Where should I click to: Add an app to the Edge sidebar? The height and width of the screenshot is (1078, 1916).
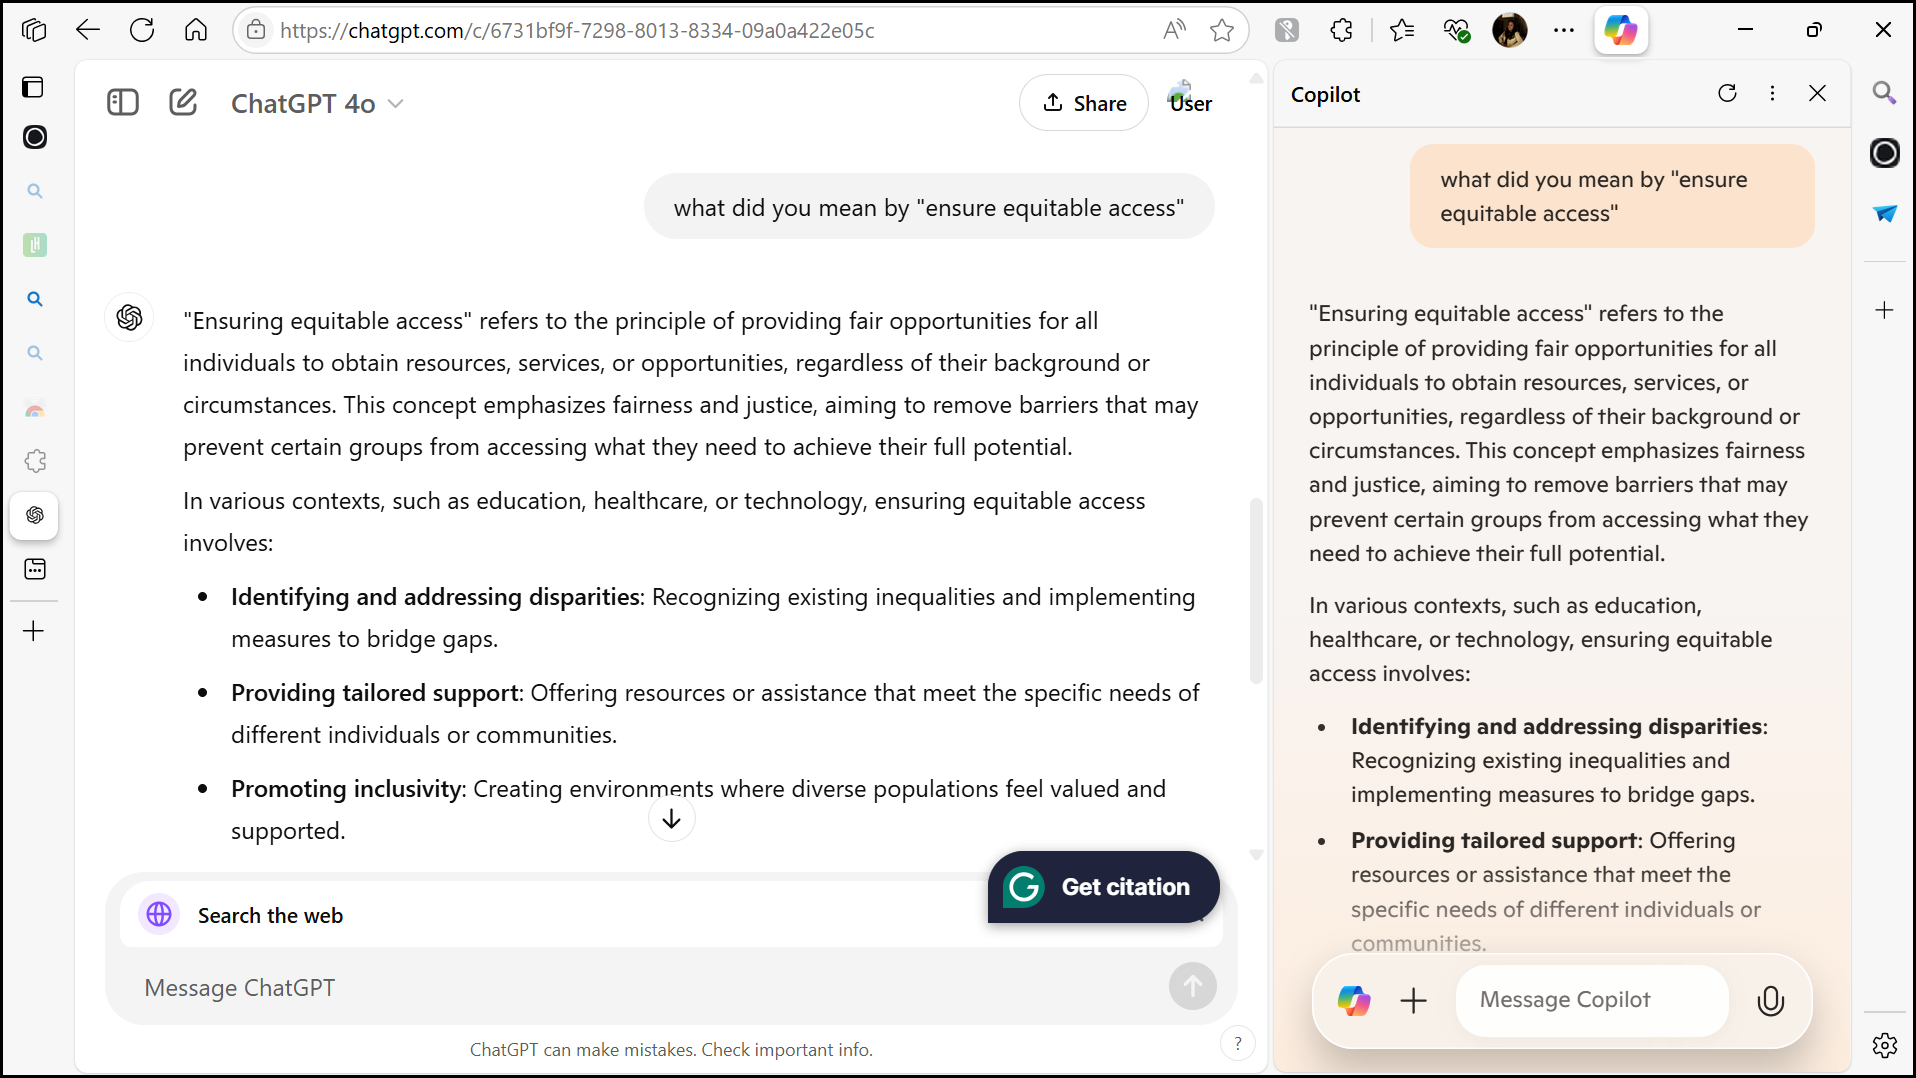pyautogui.click(x=1885, y=311)
